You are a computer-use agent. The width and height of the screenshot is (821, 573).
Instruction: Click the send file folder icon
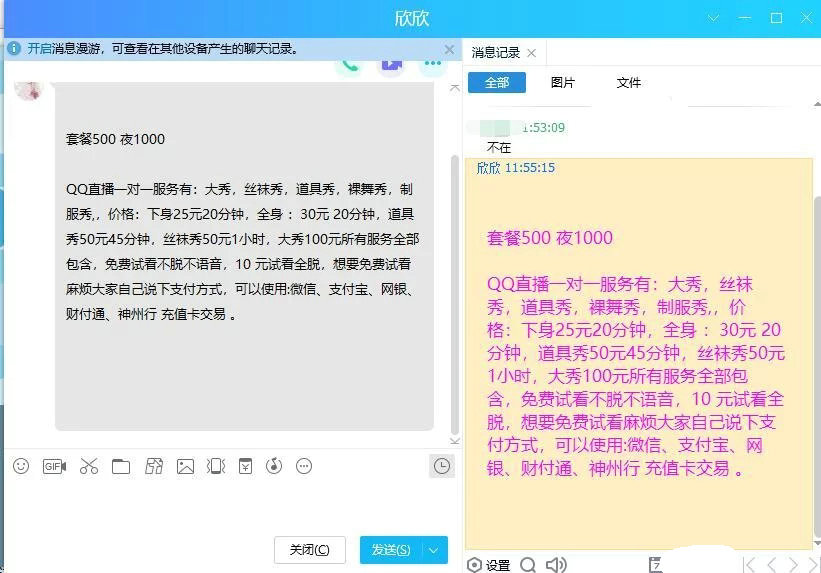(x=121, y=466)
